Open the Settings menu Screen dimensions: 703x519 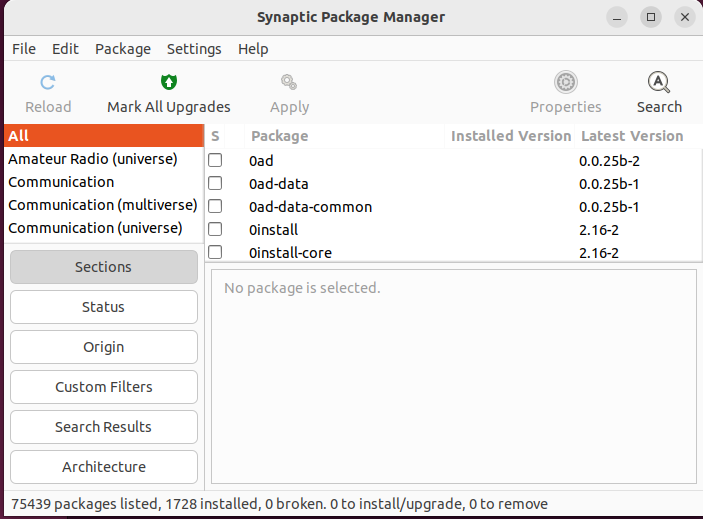pos(194,48)
